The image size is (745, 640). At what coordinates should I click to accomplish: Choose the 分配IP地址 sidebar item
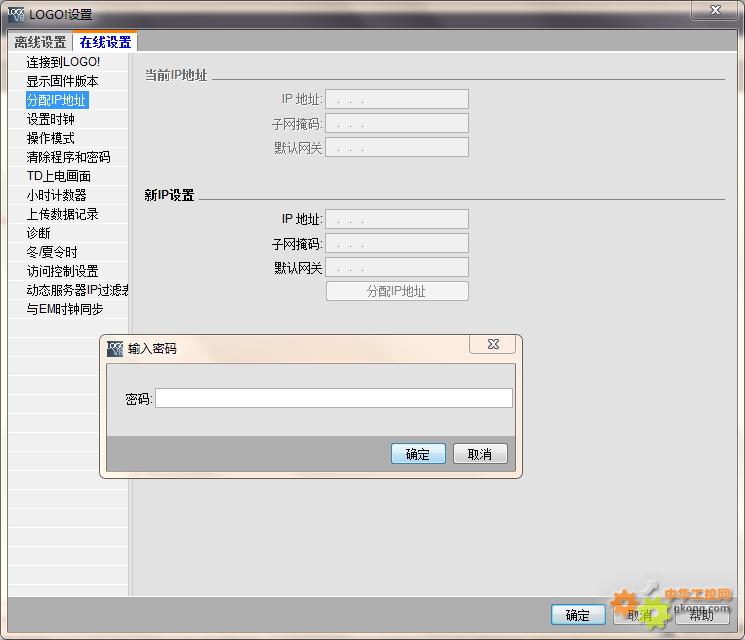tap(57, 100)
